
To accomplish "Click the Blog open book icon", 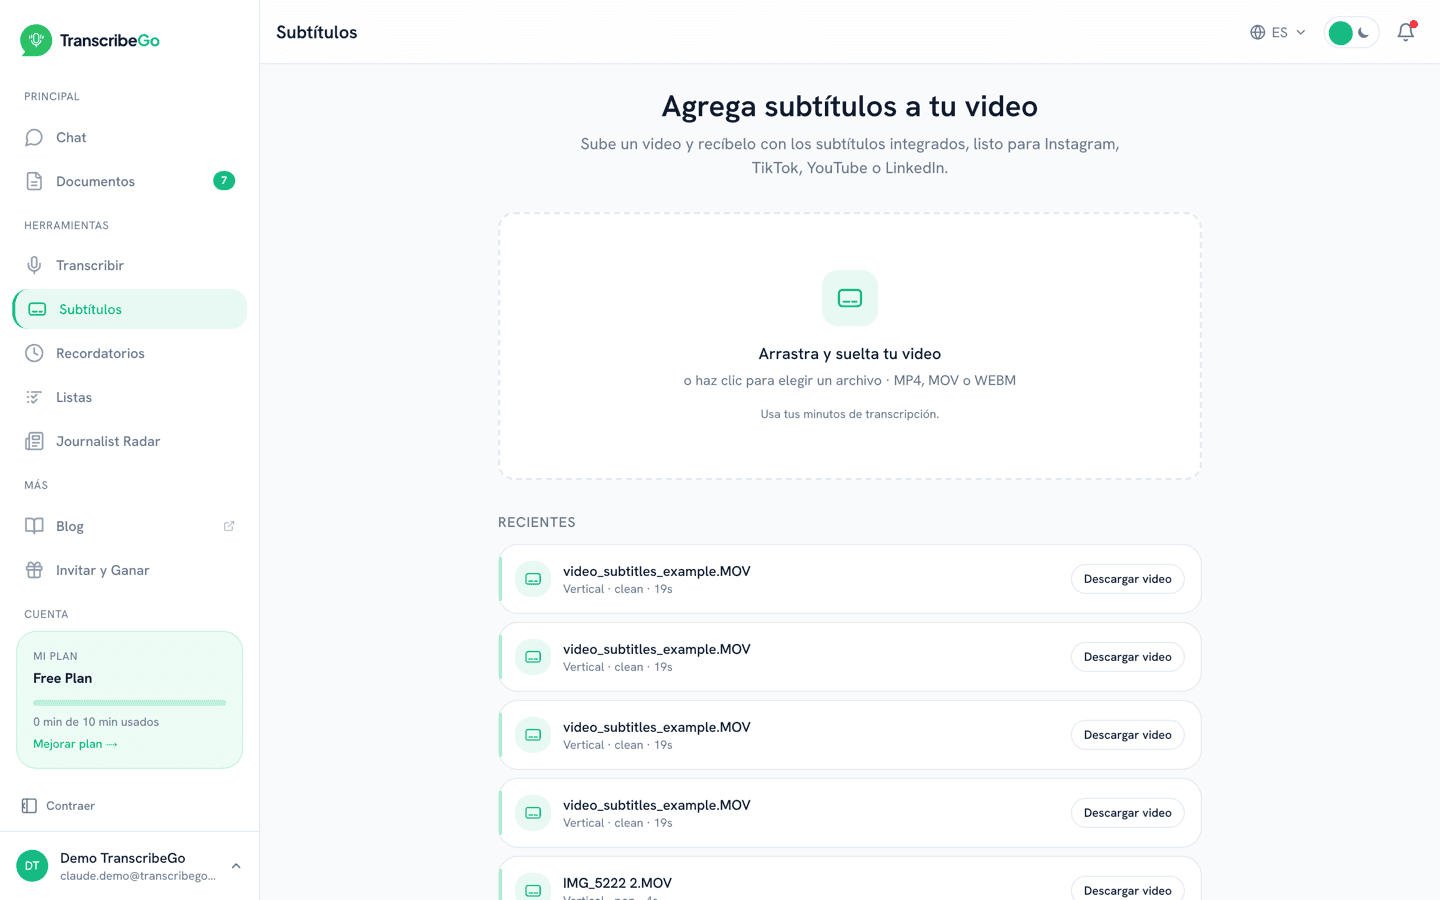I will click(34, 526).
